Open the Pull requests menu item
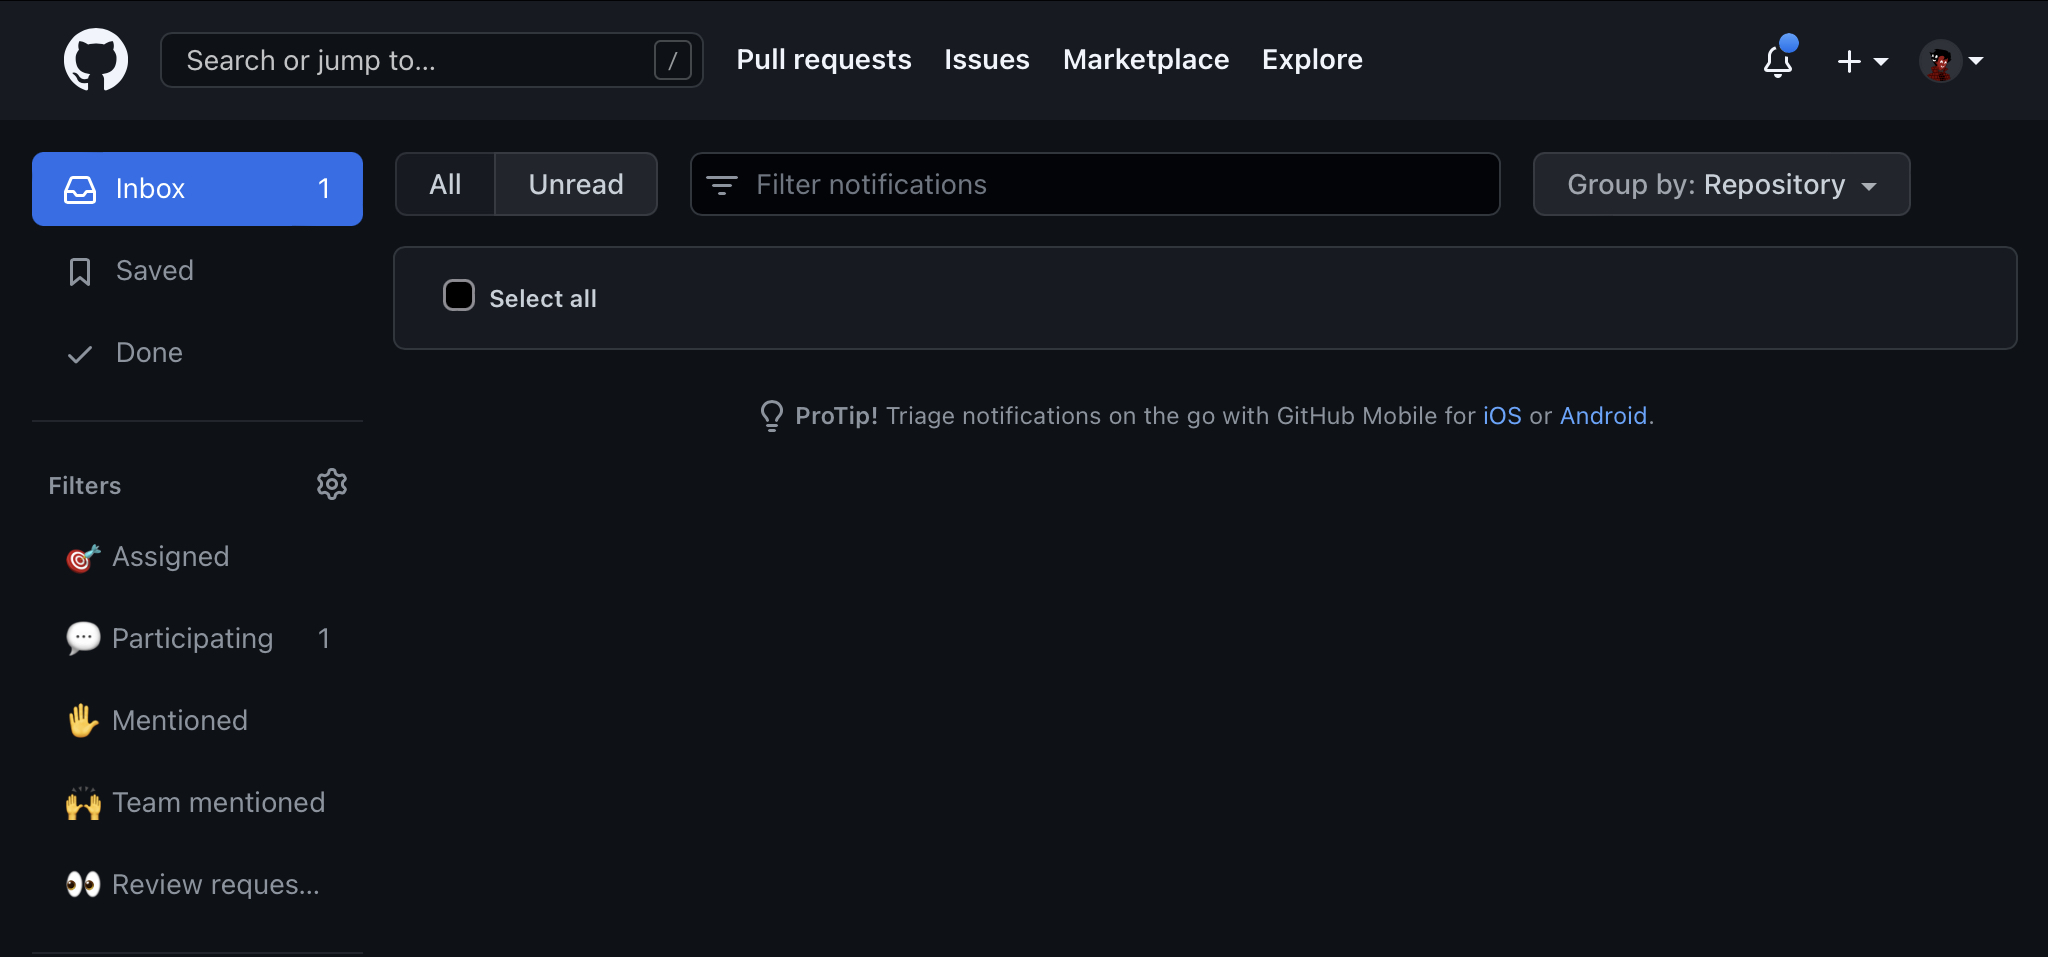 pyautogui.click(x=823, y=59)
